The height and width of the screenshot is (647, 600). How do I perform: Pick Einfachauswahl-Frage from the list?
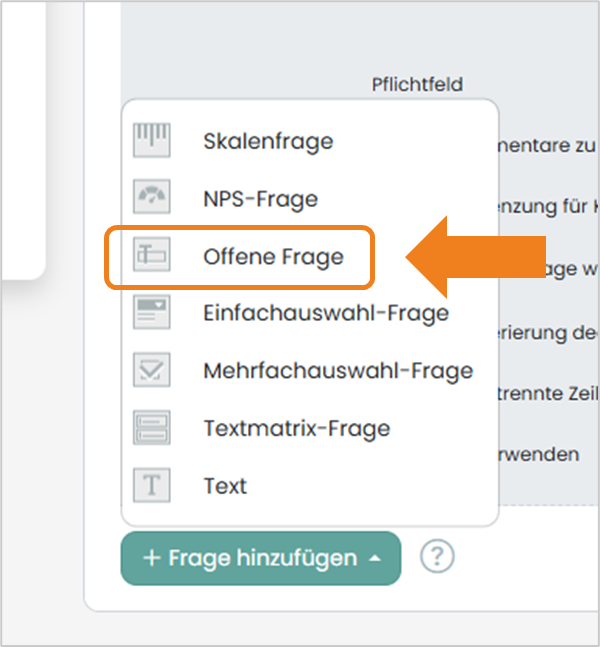point(326,313)
